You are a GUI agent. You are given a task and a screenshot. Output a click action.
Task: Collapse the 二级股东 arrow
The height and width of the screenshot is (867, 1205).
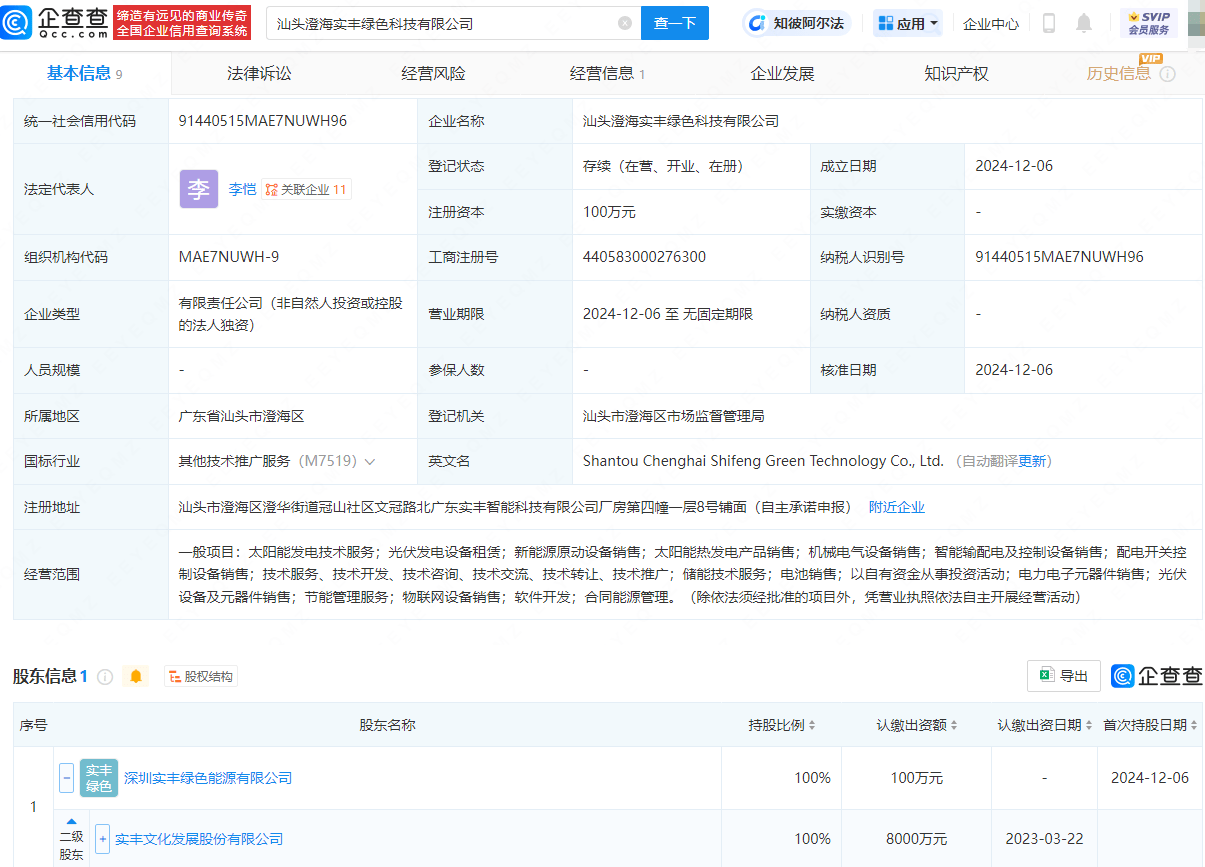(x=71, y=821)
